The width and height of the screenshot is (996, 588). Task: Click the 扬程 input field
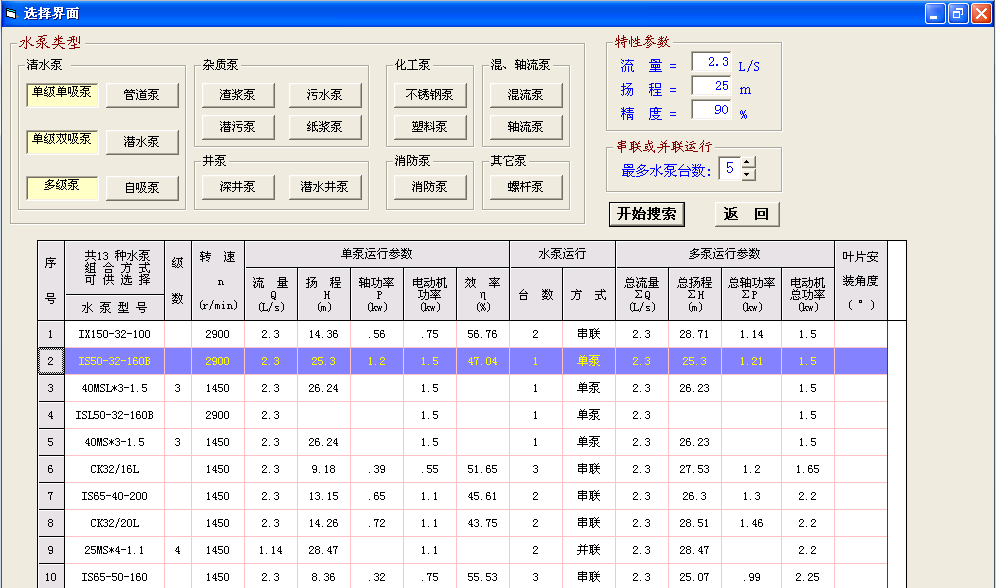point(711,86)
